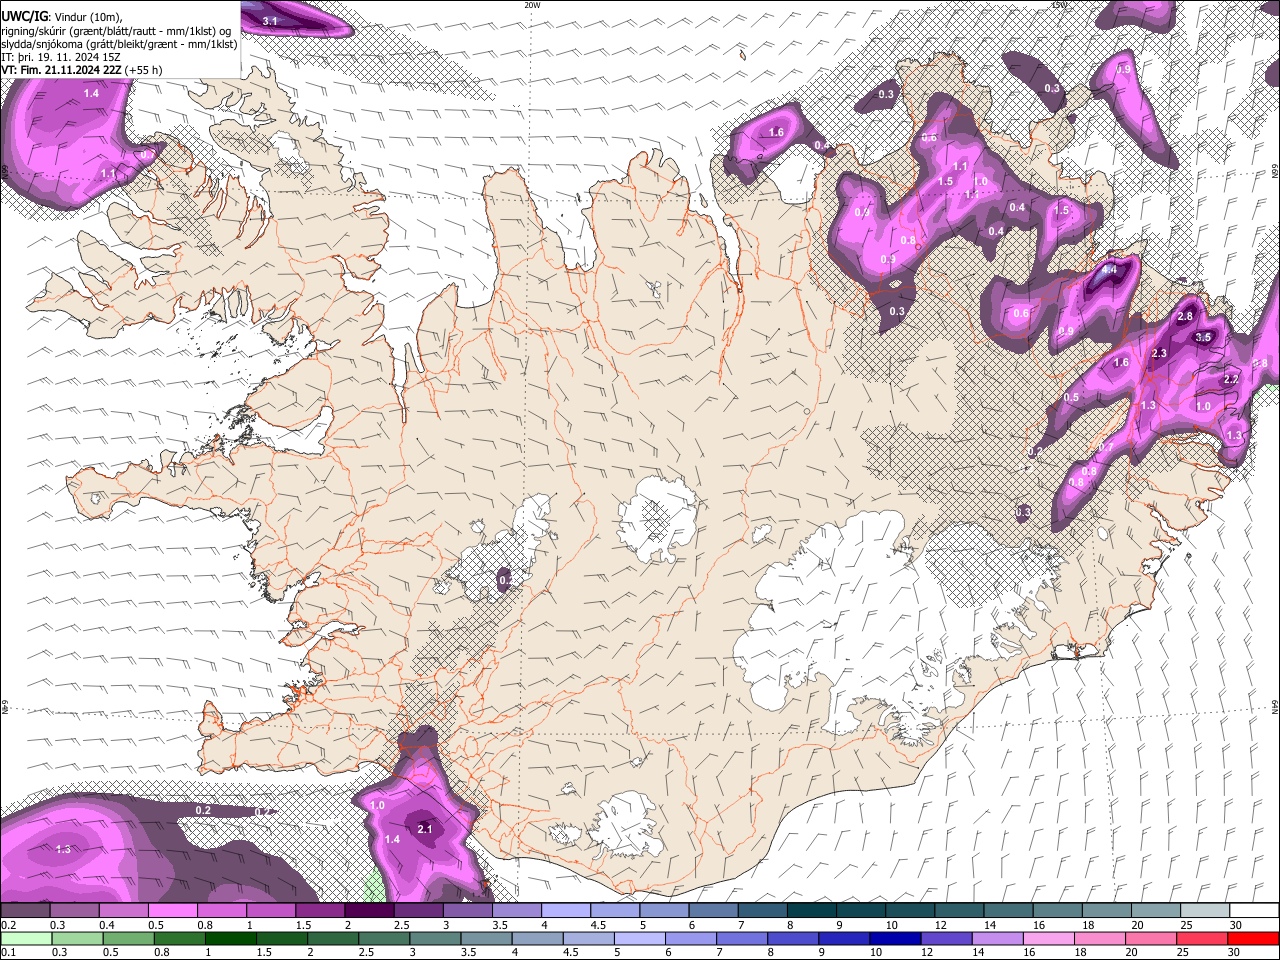1280x960 pixels.
Task: Select the bright pink 0.5 swatch in upper legend
Action: 172,911
